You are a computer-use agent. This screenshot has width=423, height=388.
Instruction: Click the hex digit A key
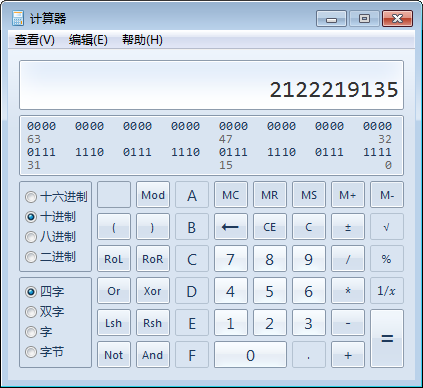192,195
